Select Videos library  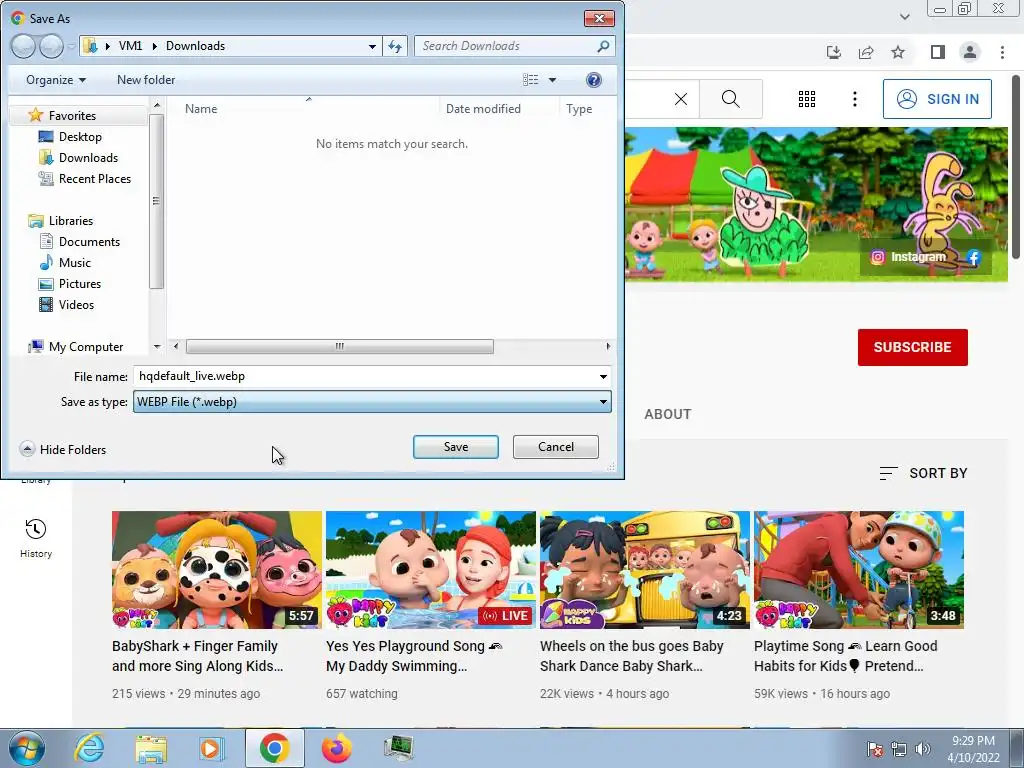[x=76, y=304]
